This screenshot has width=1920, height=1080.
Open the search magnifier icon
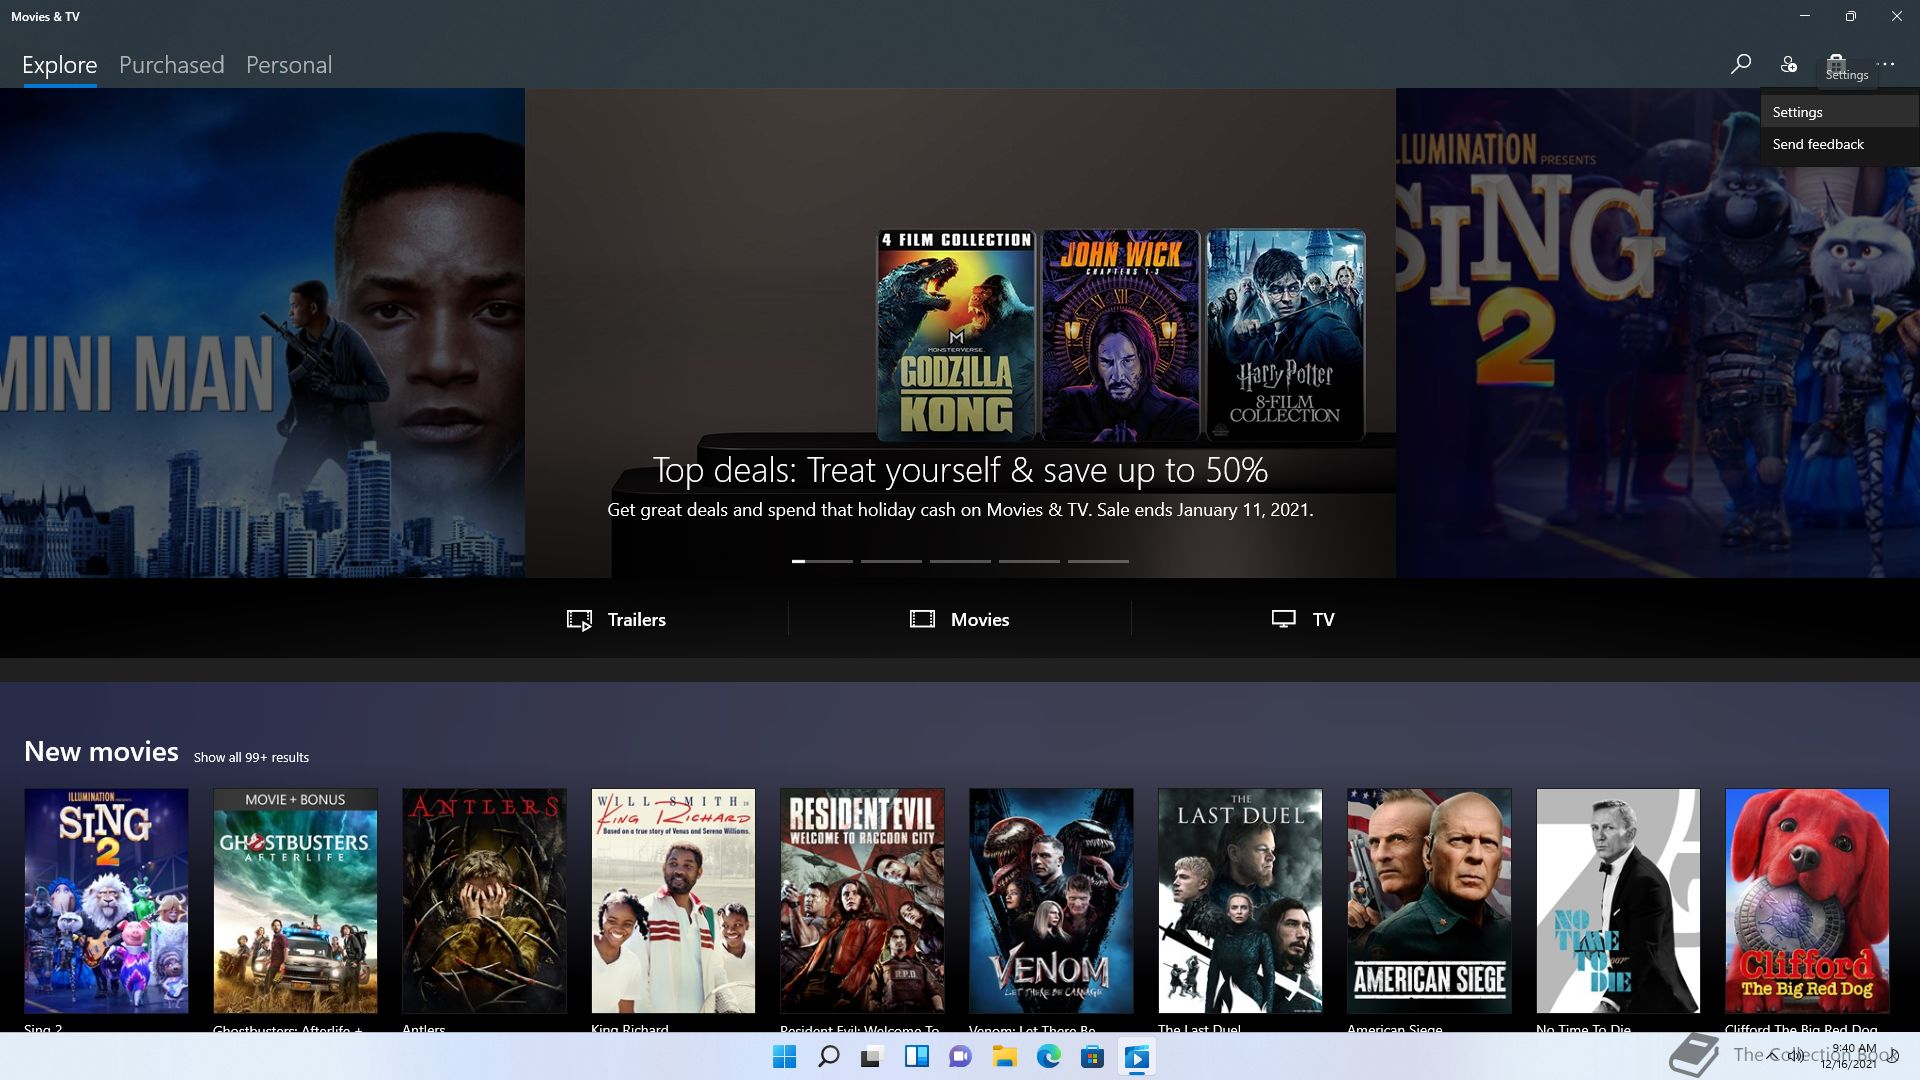[1740, 64]
